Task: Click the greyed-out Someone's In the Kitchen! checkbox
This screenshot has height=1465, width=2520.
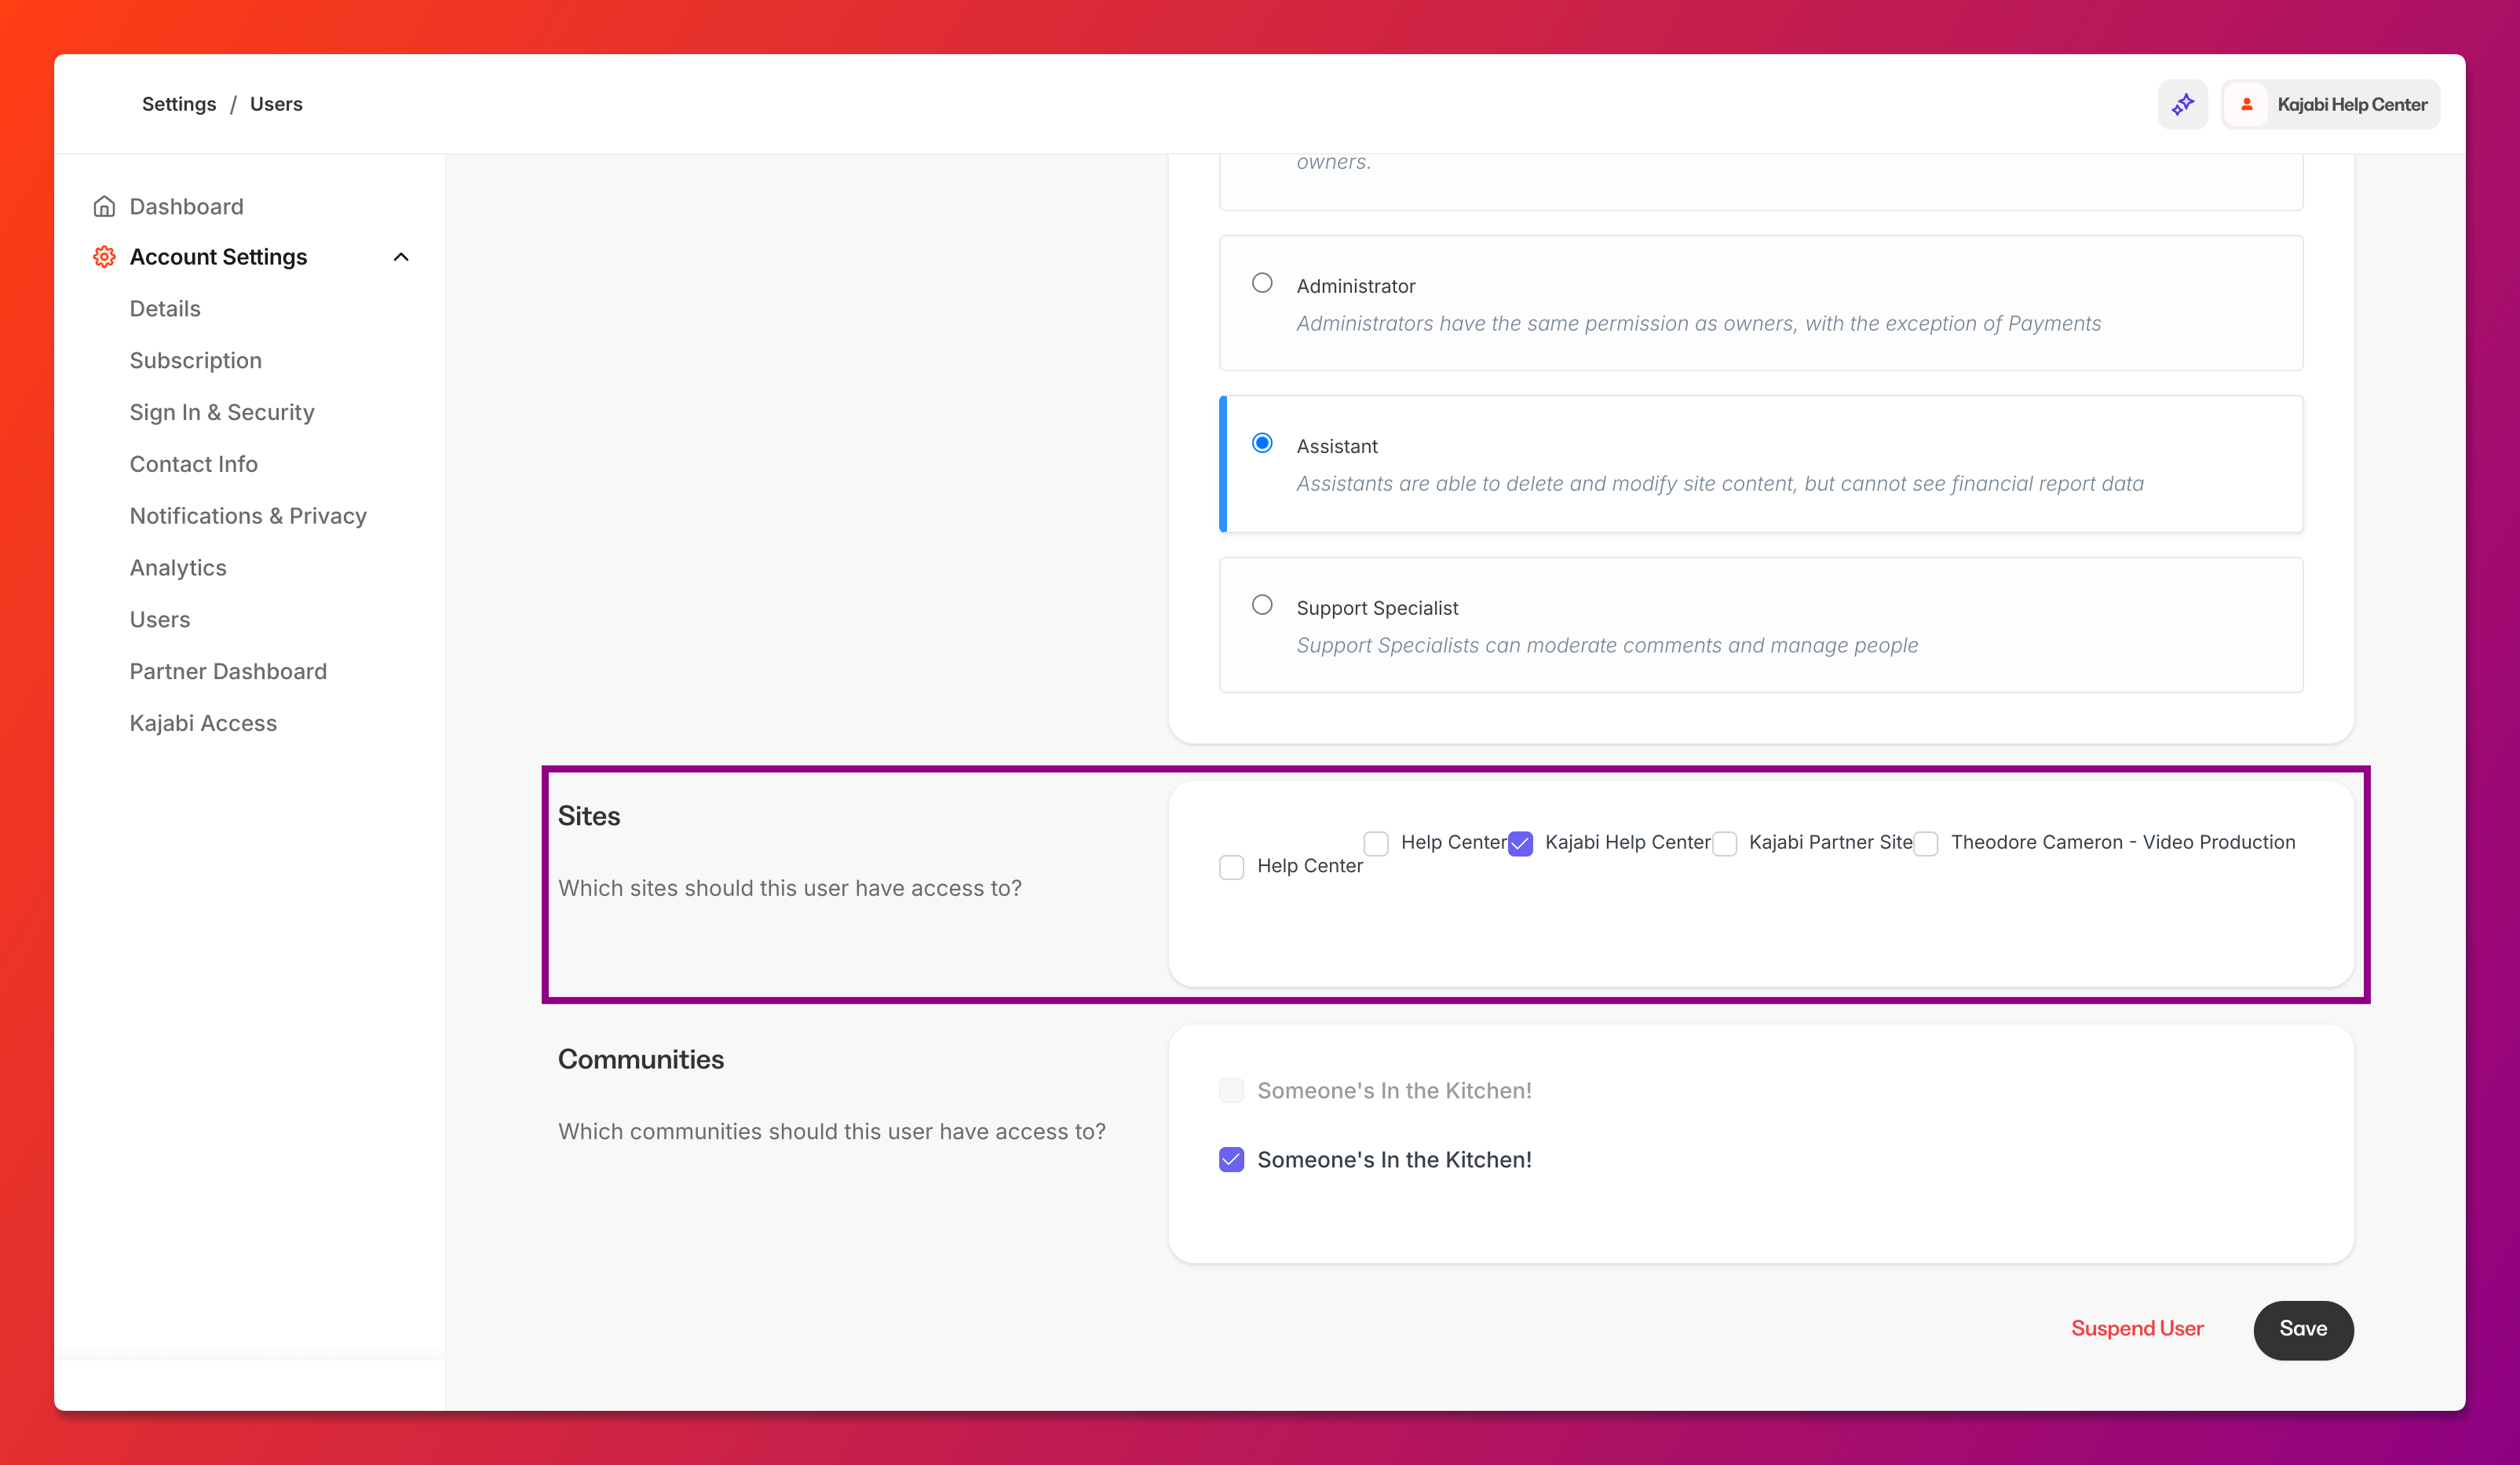Action: [1231, 1090]
